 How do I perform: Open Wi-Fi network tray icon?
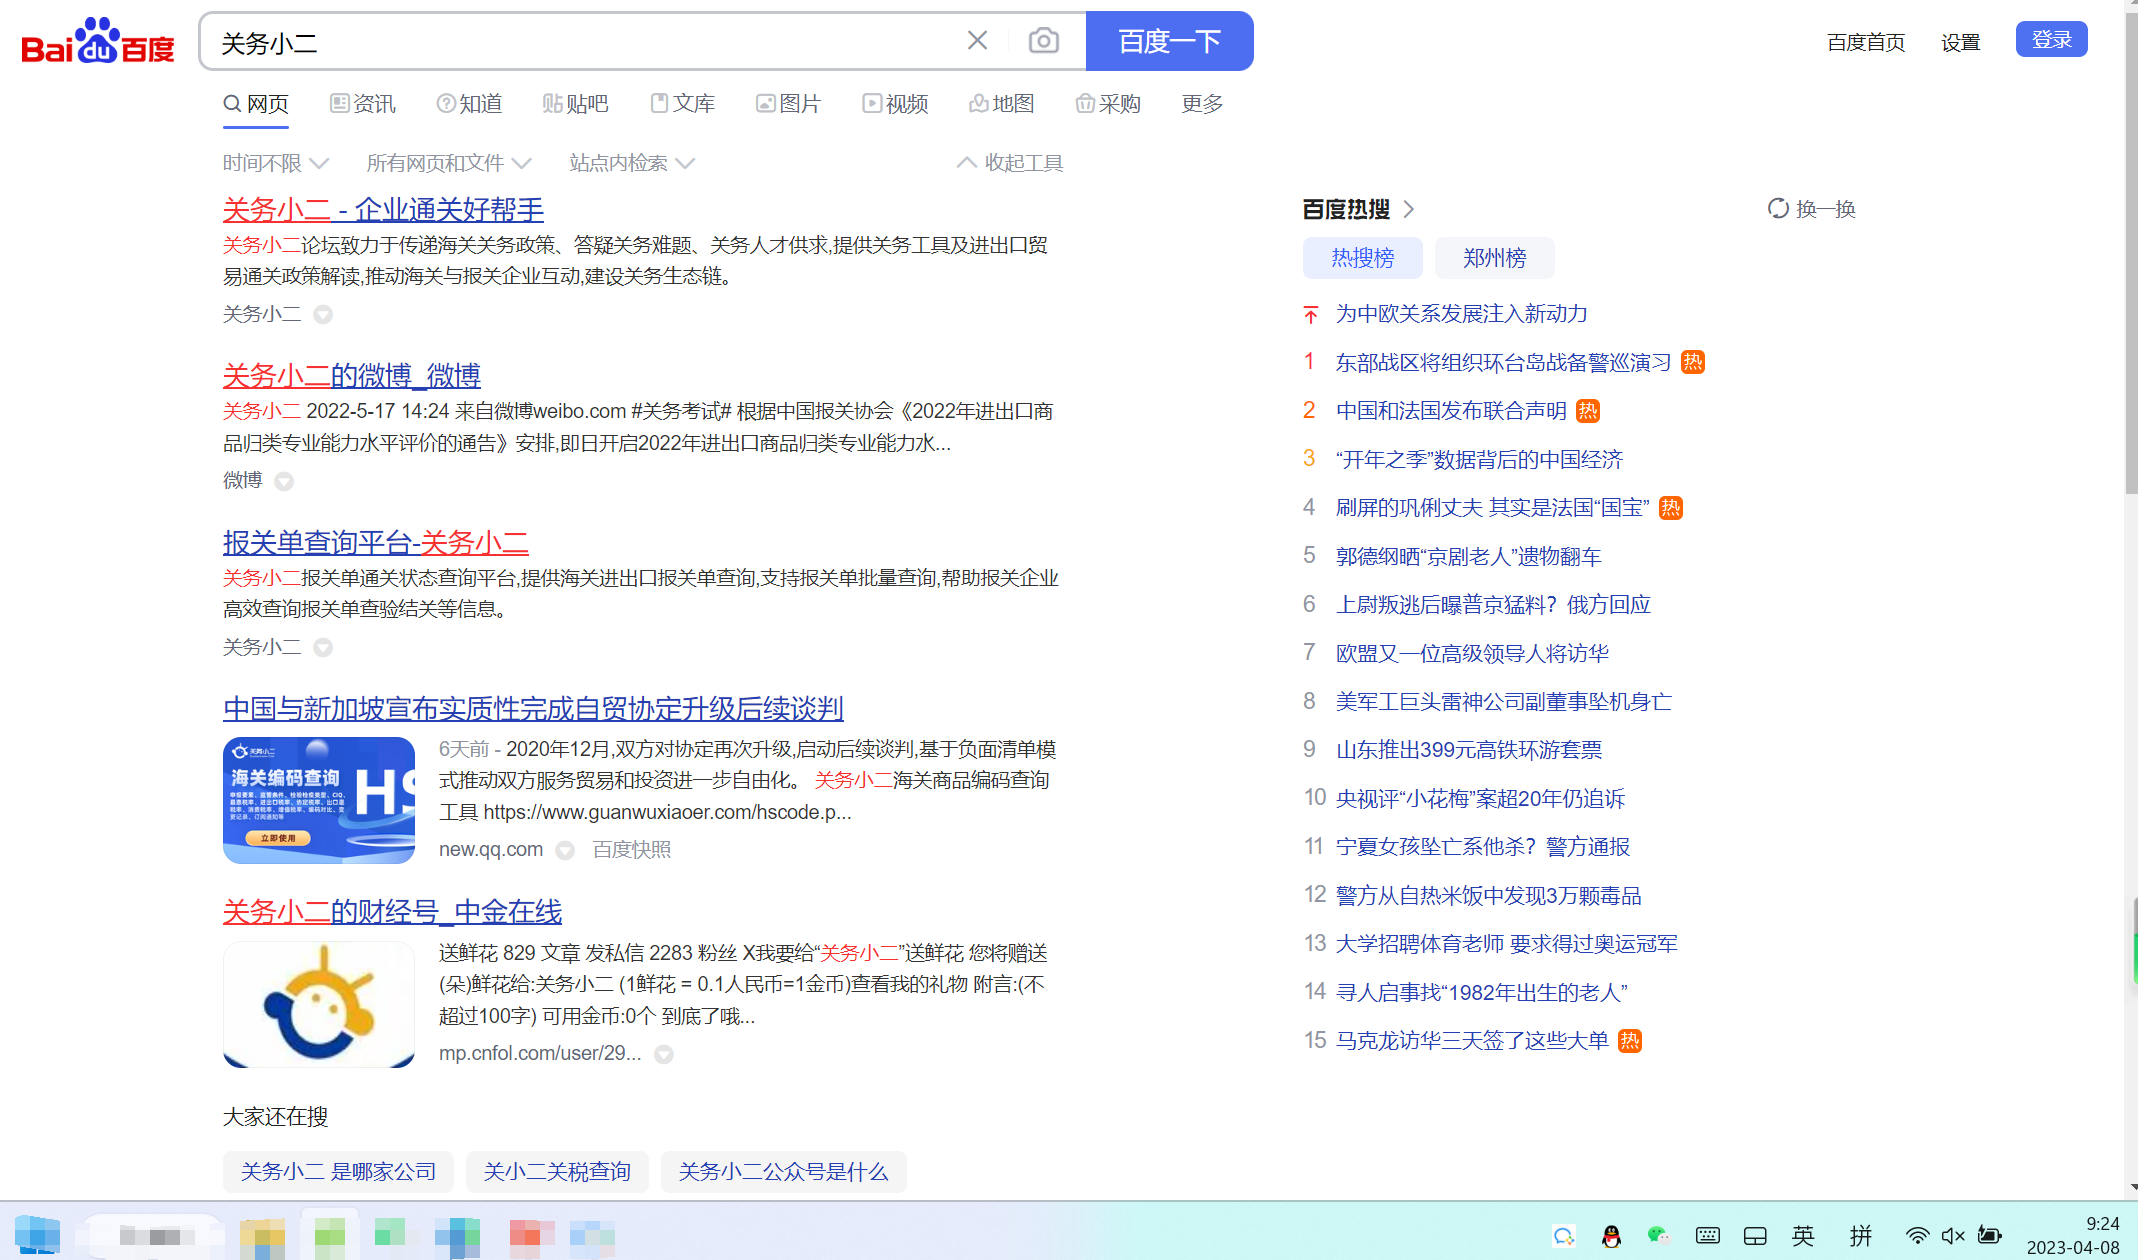point(1916,1236)
